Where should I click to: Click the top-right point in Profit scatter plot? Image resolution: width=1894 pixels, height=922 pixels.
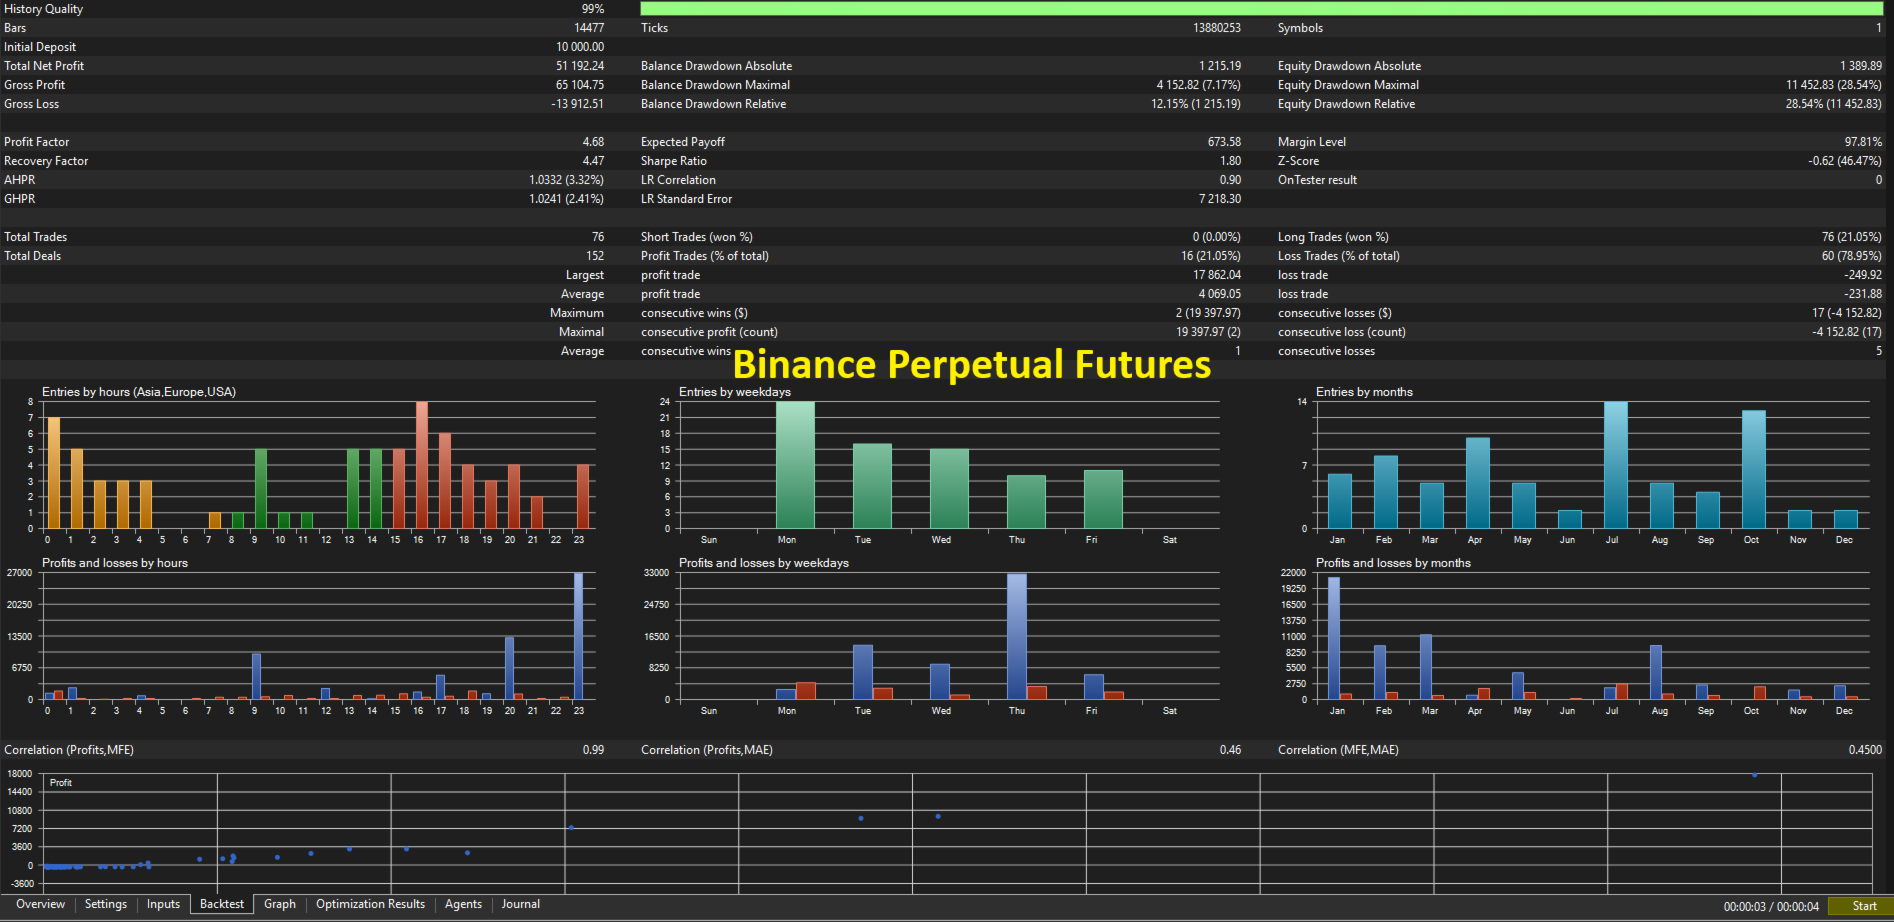(x=1754, y=774)
